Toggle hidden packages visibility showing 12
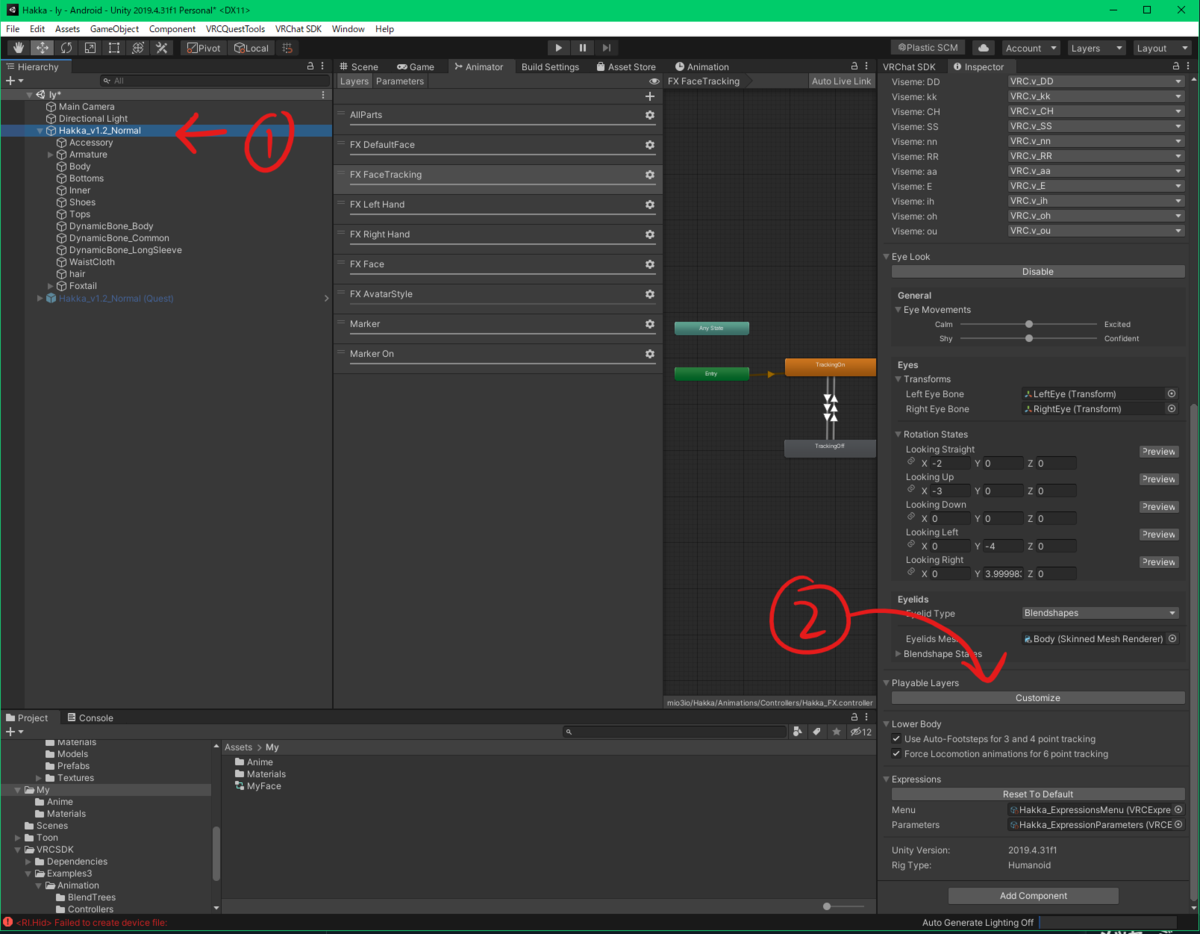This screenshot has width=1200, height=934. [x=861, y=732]
